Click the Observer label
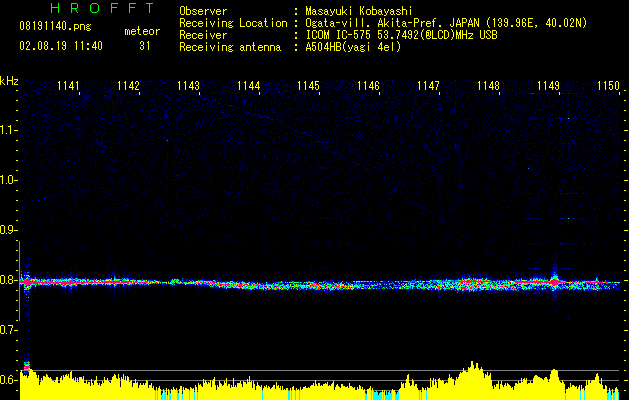Screen dimensions: 629x400 203,11
